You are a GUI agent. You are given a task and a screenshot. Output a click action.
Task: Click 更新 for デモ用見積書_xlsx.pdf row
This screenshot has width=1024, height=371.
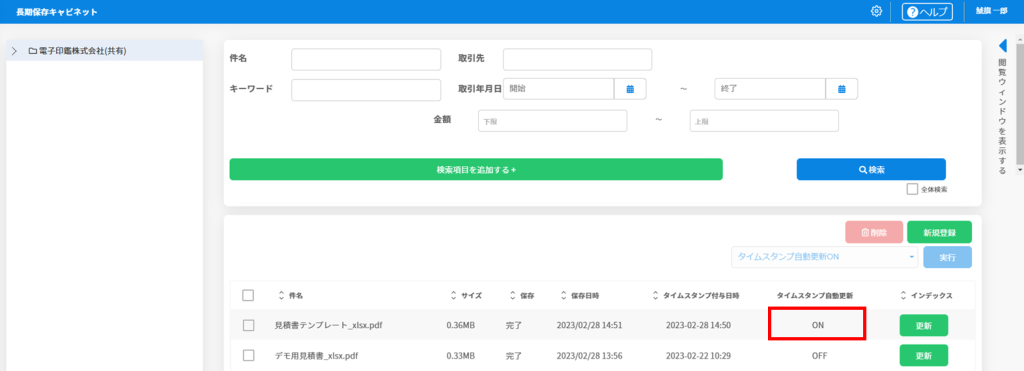(923, 356)
